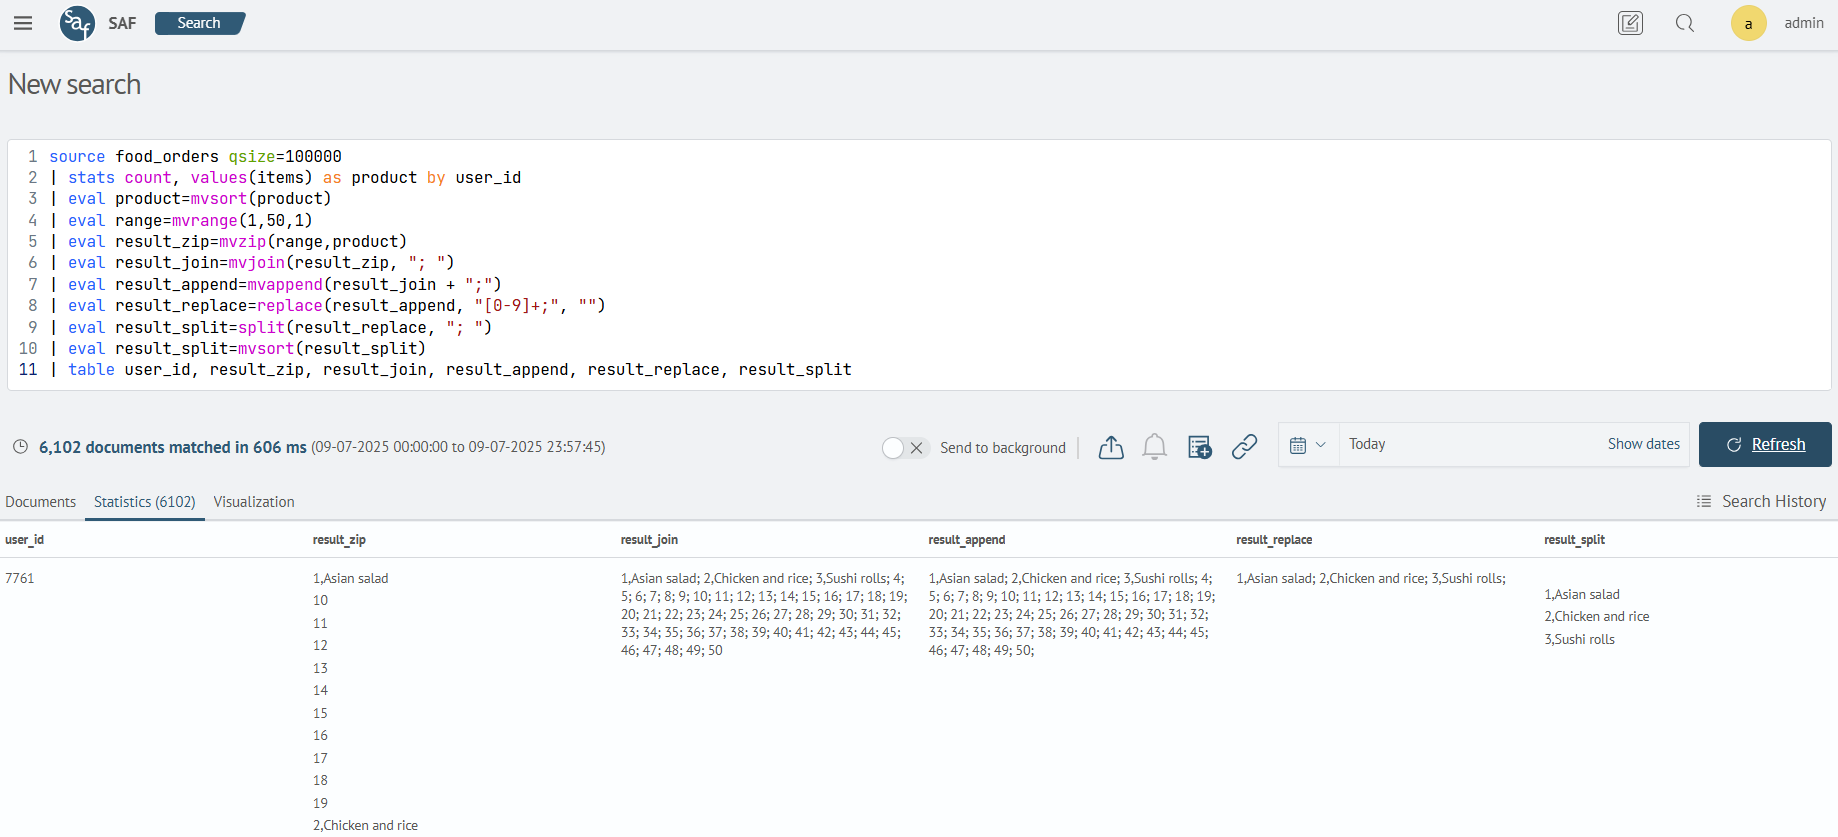
Task: Open the calendar time range dropdown
Action: point(1308,445)
